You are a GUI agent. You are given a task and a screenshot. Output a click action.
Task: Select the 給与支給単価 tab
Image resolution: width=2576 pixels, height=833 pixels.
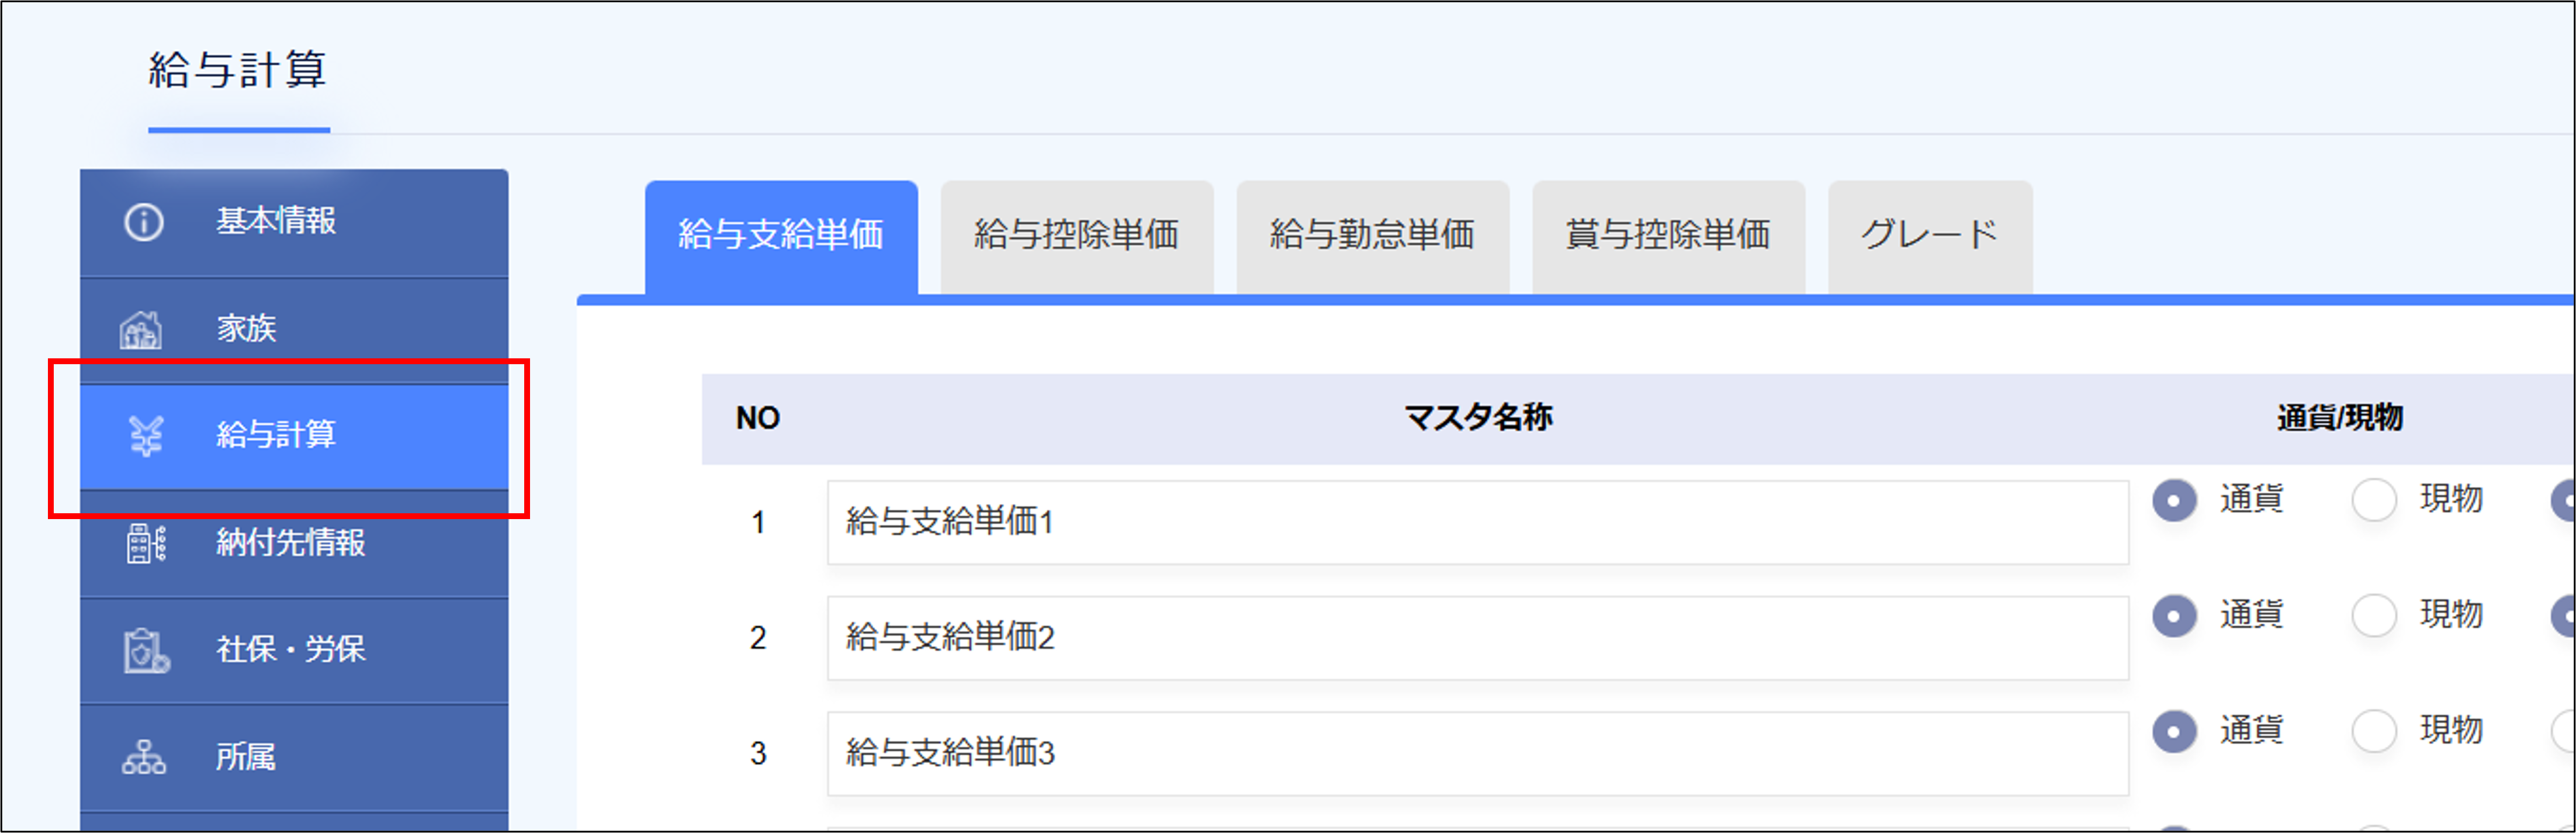pos(781,236)
